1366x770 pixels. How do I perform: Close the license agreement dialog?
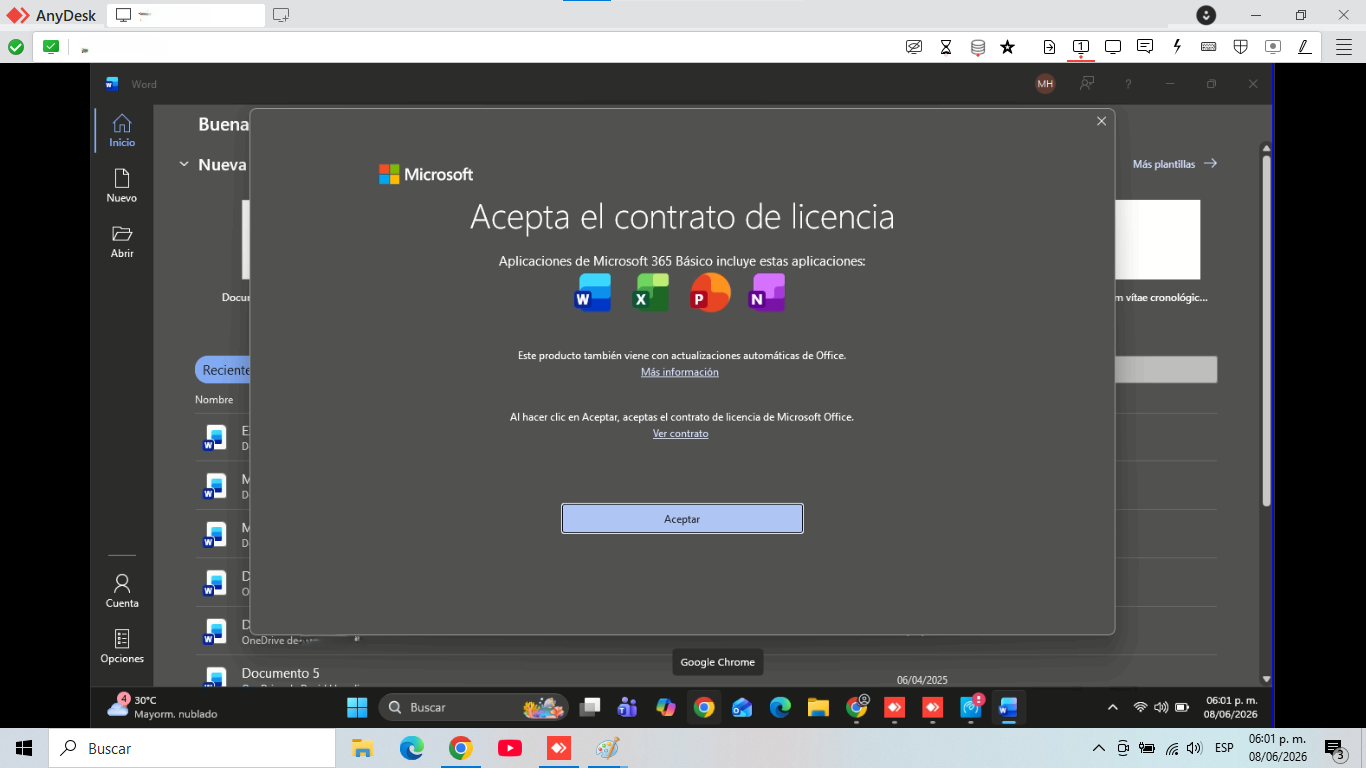(1101, 121)
